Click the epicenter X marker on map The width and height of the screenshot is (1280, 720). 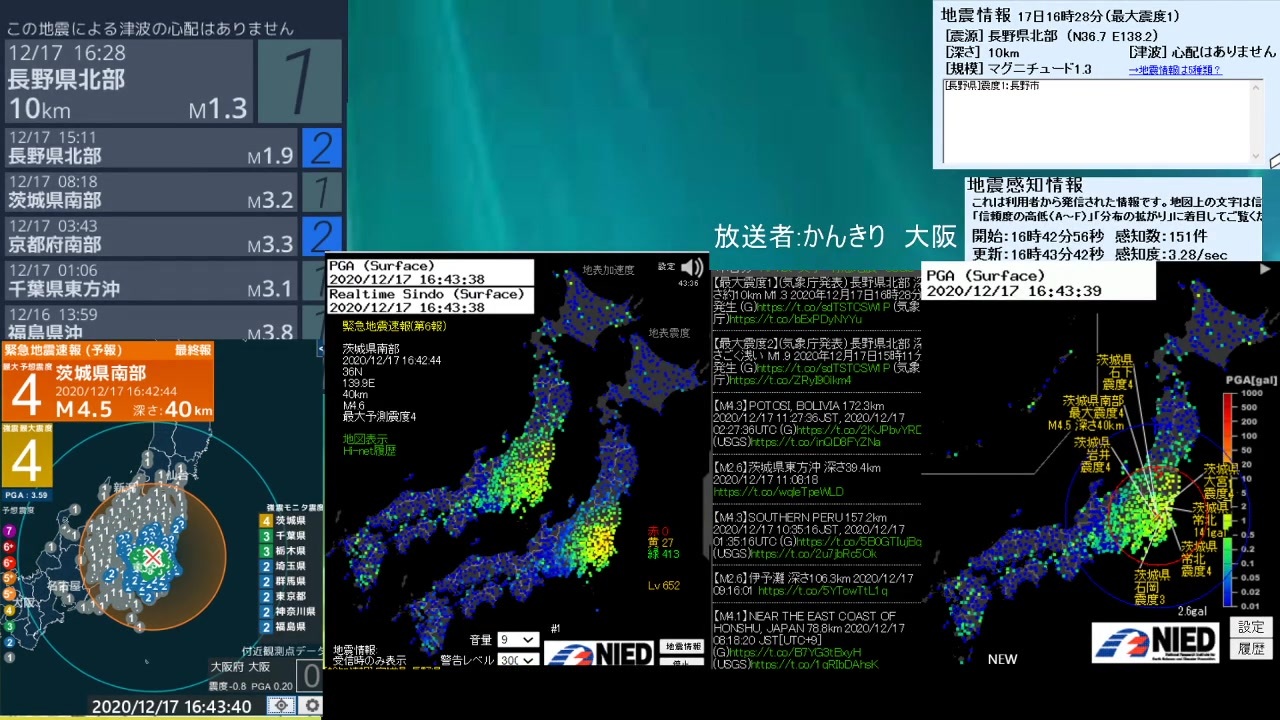point(152,557)
